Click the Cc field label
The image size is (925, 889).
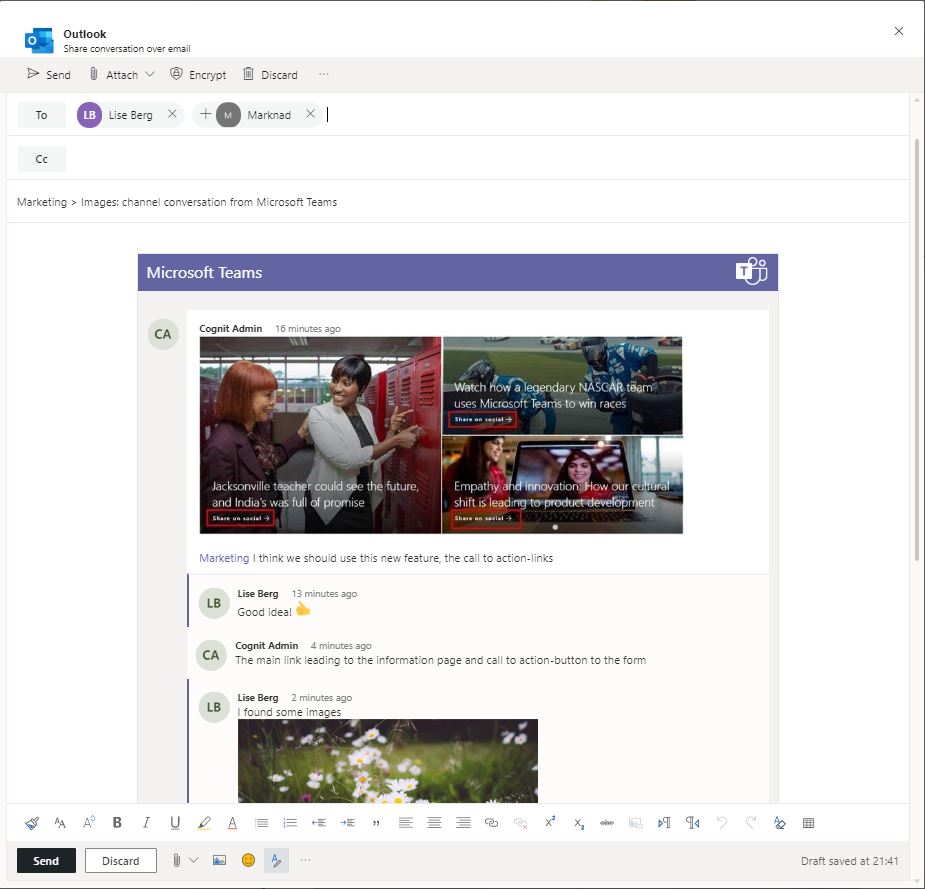click(x=41, y=158)
